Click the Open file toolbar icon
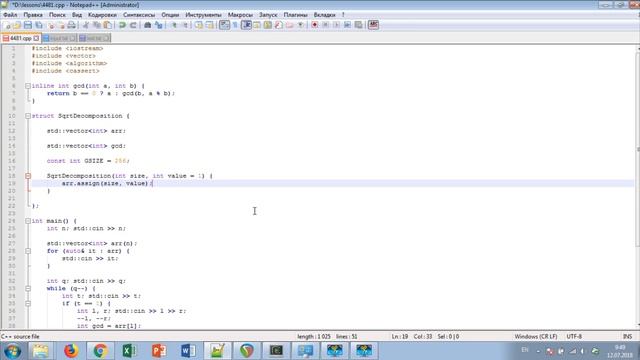Viewport: 640px width, 360px height. click(17, 25)
